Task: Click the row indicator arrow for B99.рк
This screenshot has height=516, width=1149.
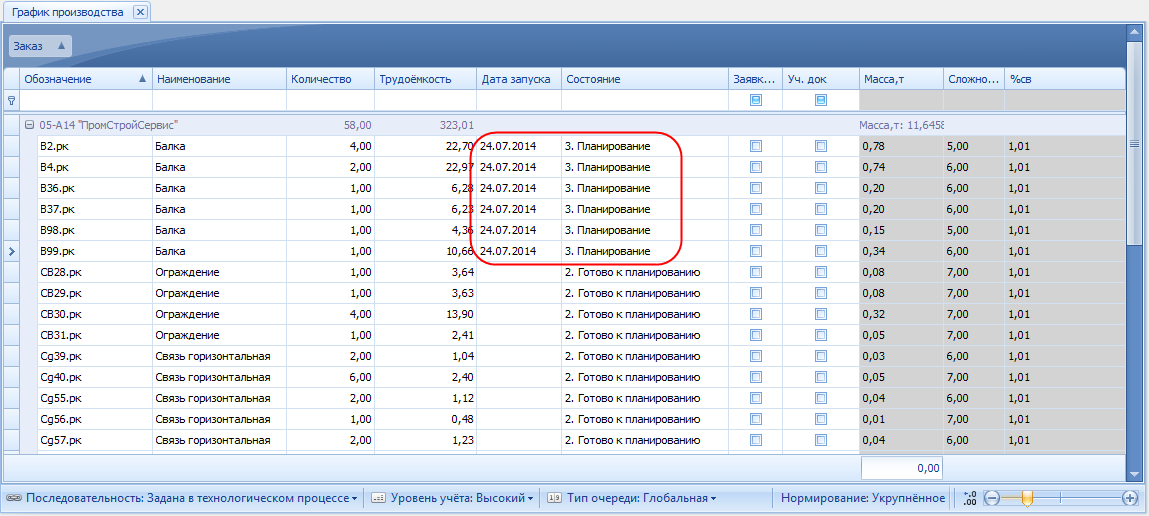Action: pyautogui.click(x=11, y=251)
